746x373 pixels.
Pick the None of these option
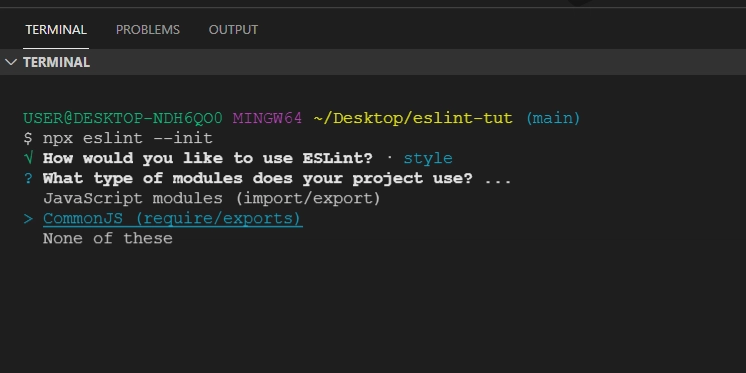pos(108,238)
